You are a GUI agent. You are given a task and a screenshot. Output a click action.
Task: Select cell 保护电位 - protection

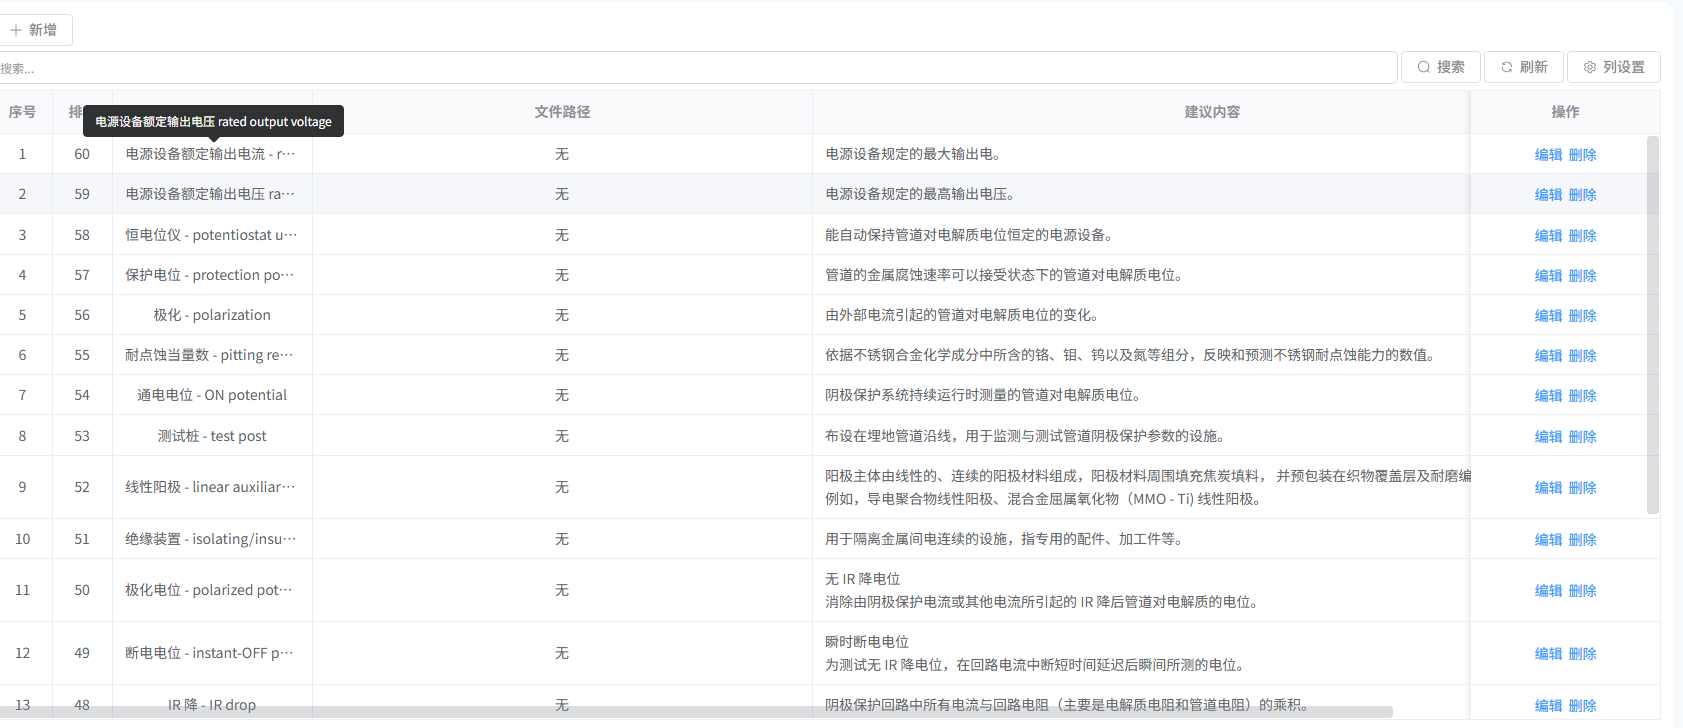[211, 275]
